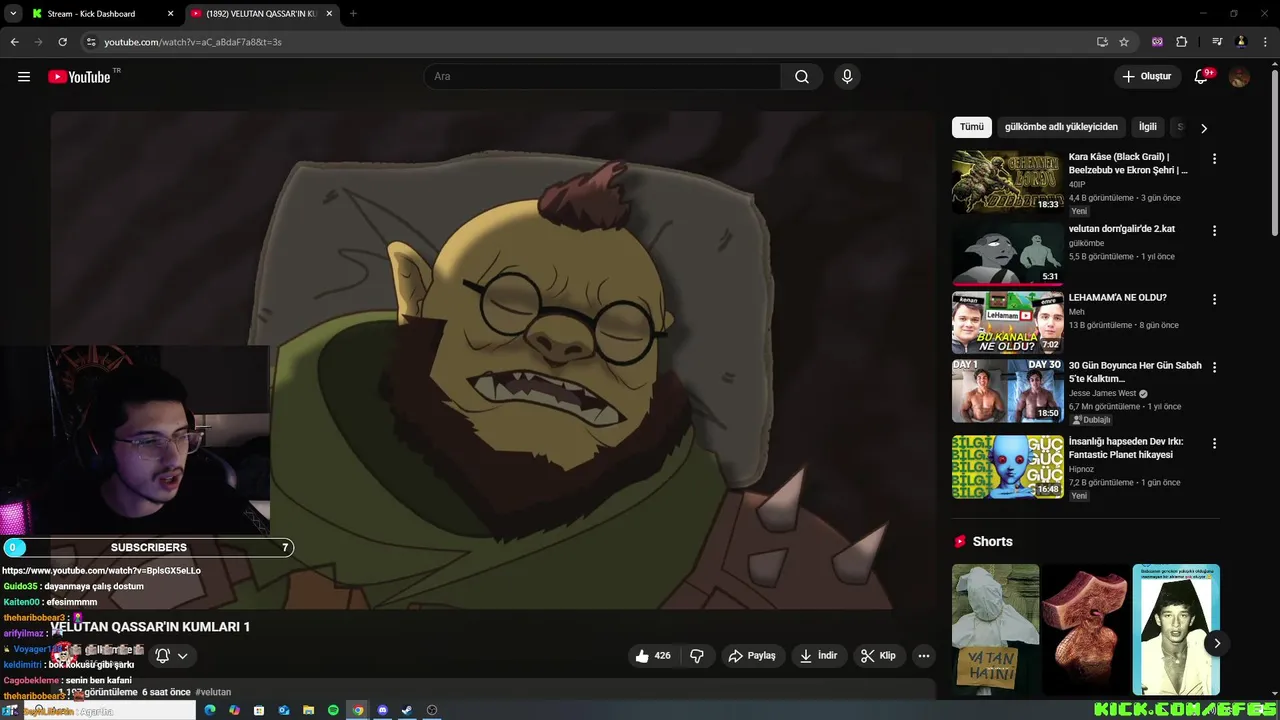Click the Paylaş share button

(752, 656)
